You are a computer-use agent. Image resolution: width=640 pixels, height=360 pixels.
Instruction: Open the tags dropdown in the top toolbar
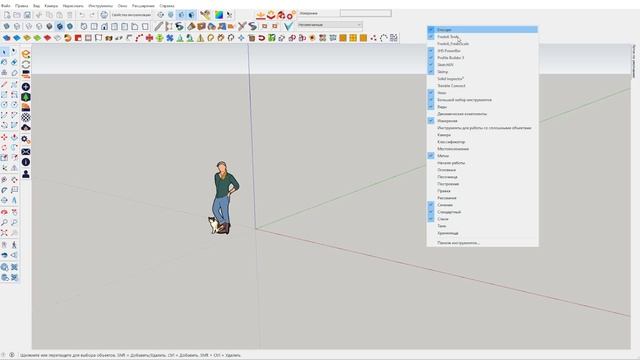coord(330,25)
